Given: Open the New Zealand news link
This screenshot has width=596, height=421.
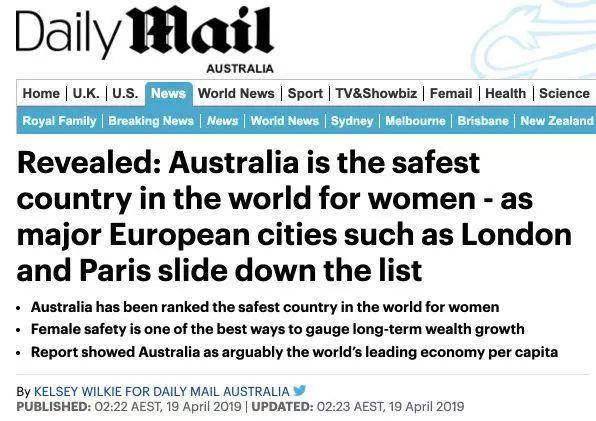Looking at the screenshot, I should coord(557,121).
